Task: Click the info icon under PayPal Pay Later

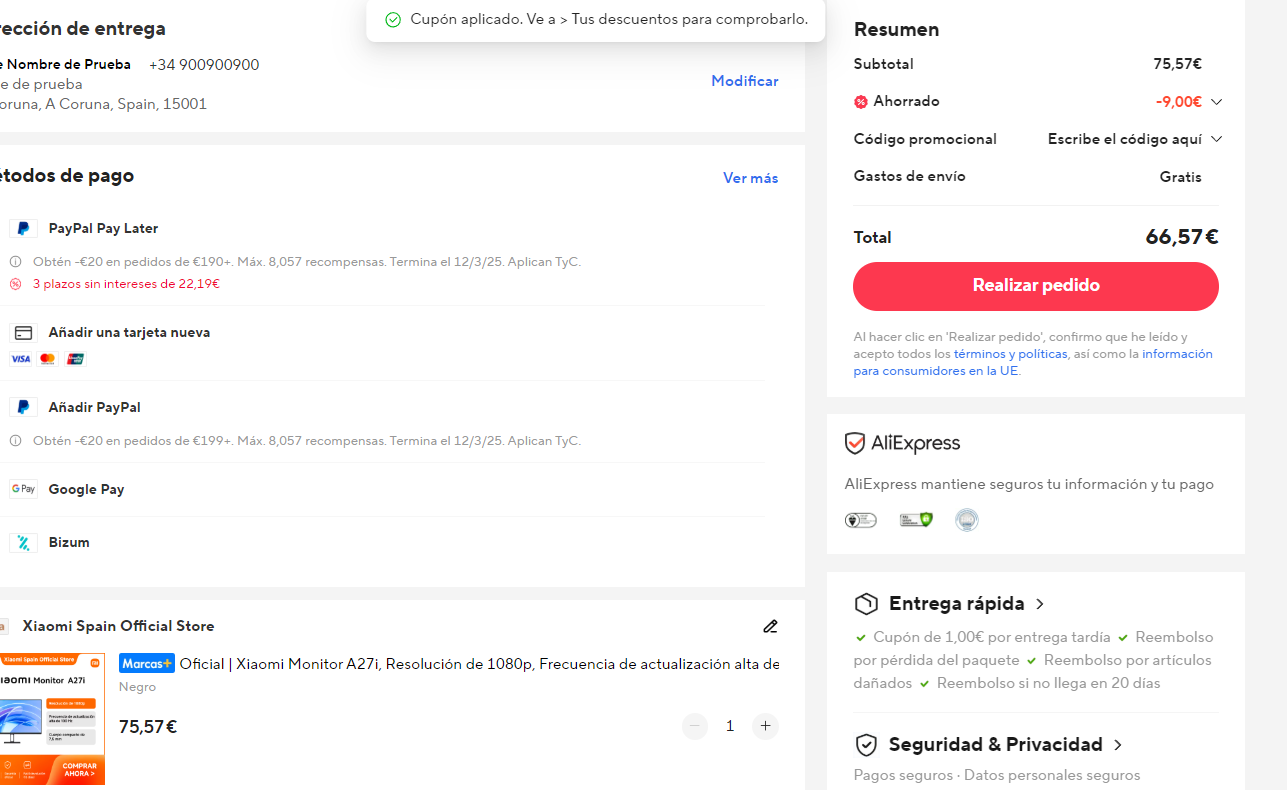Action: point(15,262)
